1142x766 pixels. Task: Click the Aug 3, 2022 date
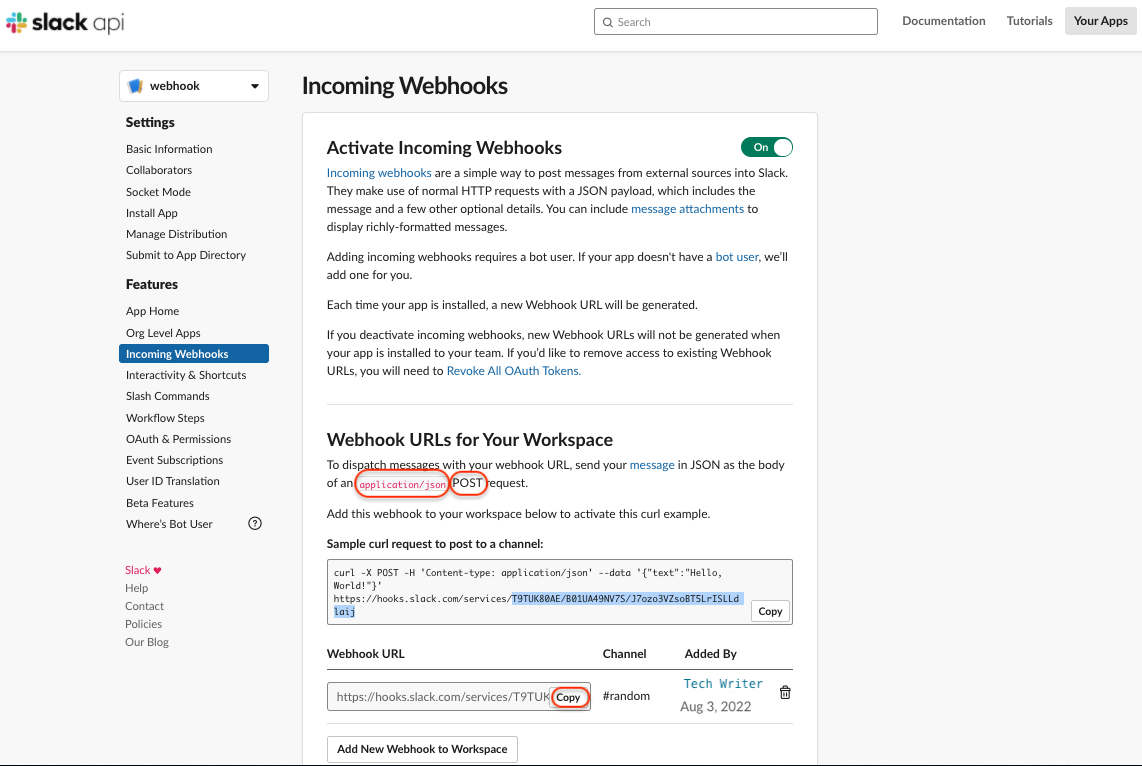tap(715, 706)
